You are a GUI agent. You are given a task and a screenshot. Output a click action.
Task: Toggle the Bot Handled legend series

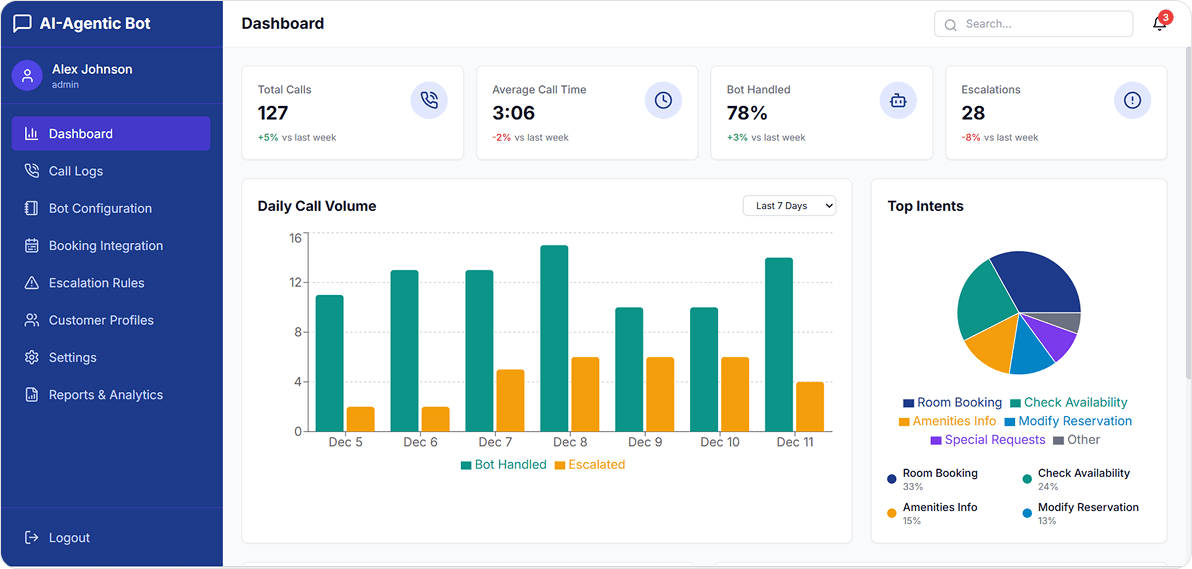503,465
